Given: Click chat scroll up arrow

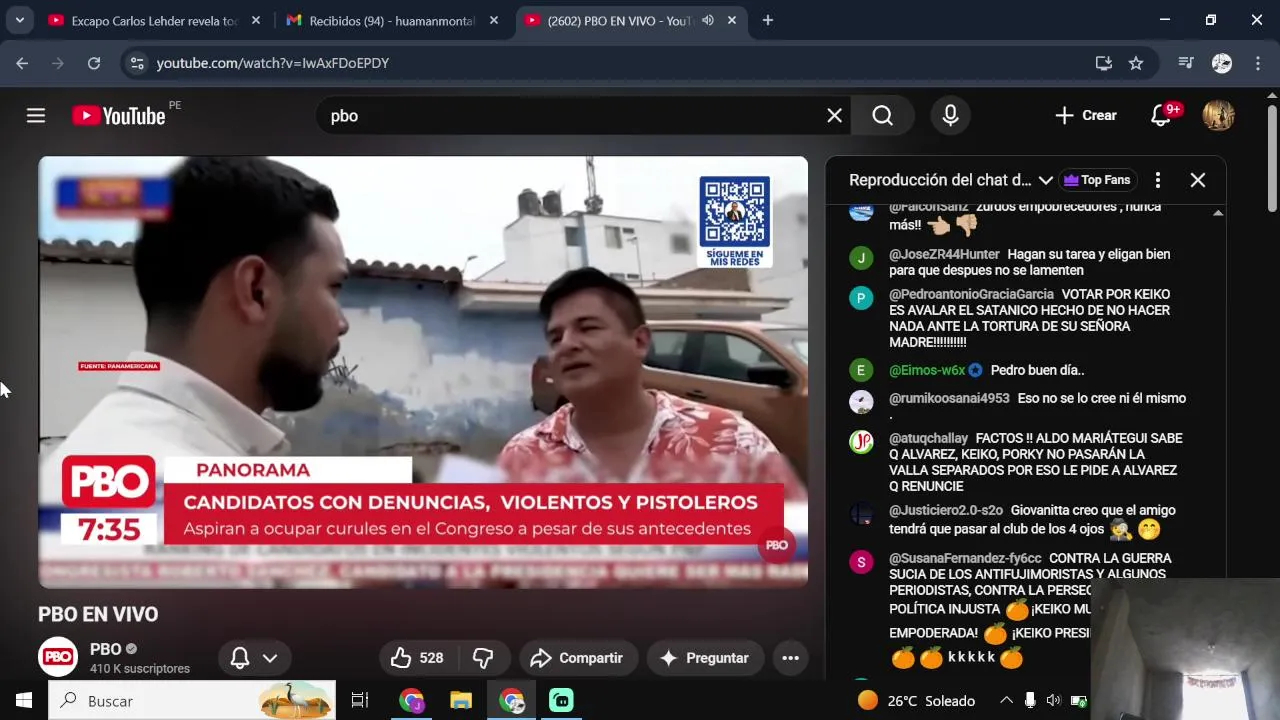Looking at the screenshot, I should (1218, 213).
